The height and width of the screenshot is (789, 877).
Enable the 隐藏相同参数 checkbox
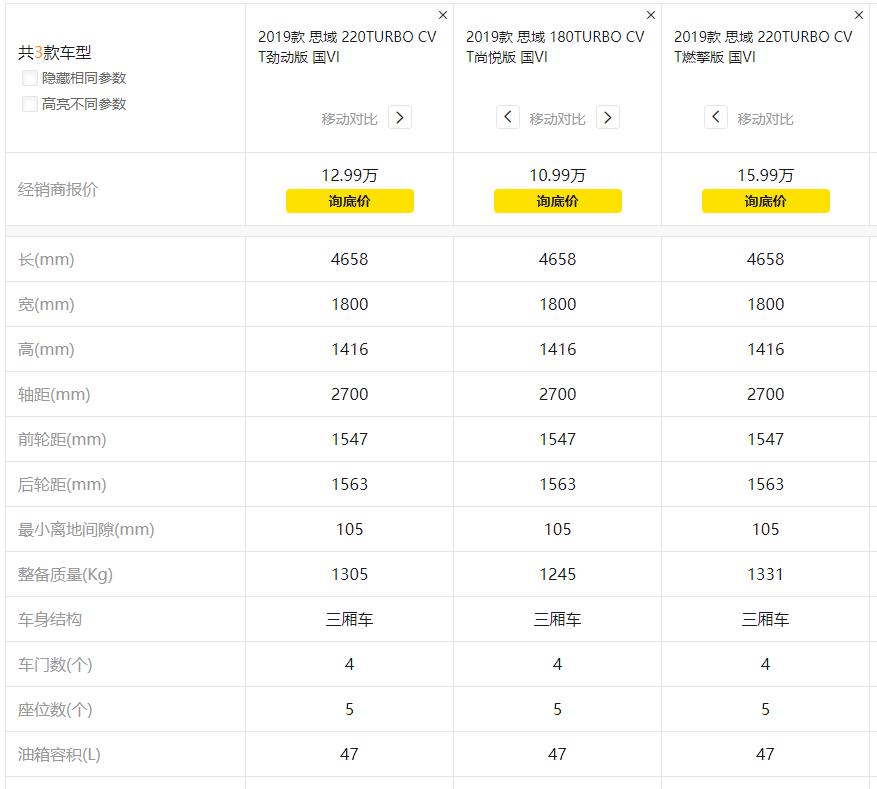click(30, 78)
